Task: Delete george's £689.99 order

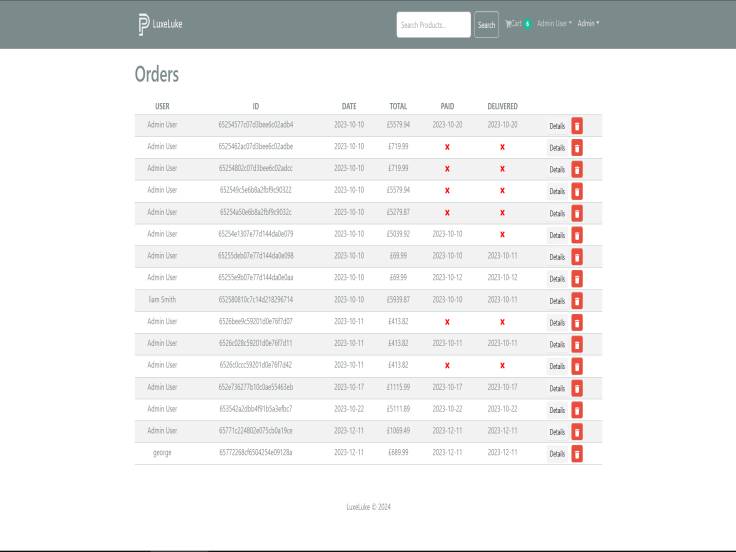Action: click(577, 454)
